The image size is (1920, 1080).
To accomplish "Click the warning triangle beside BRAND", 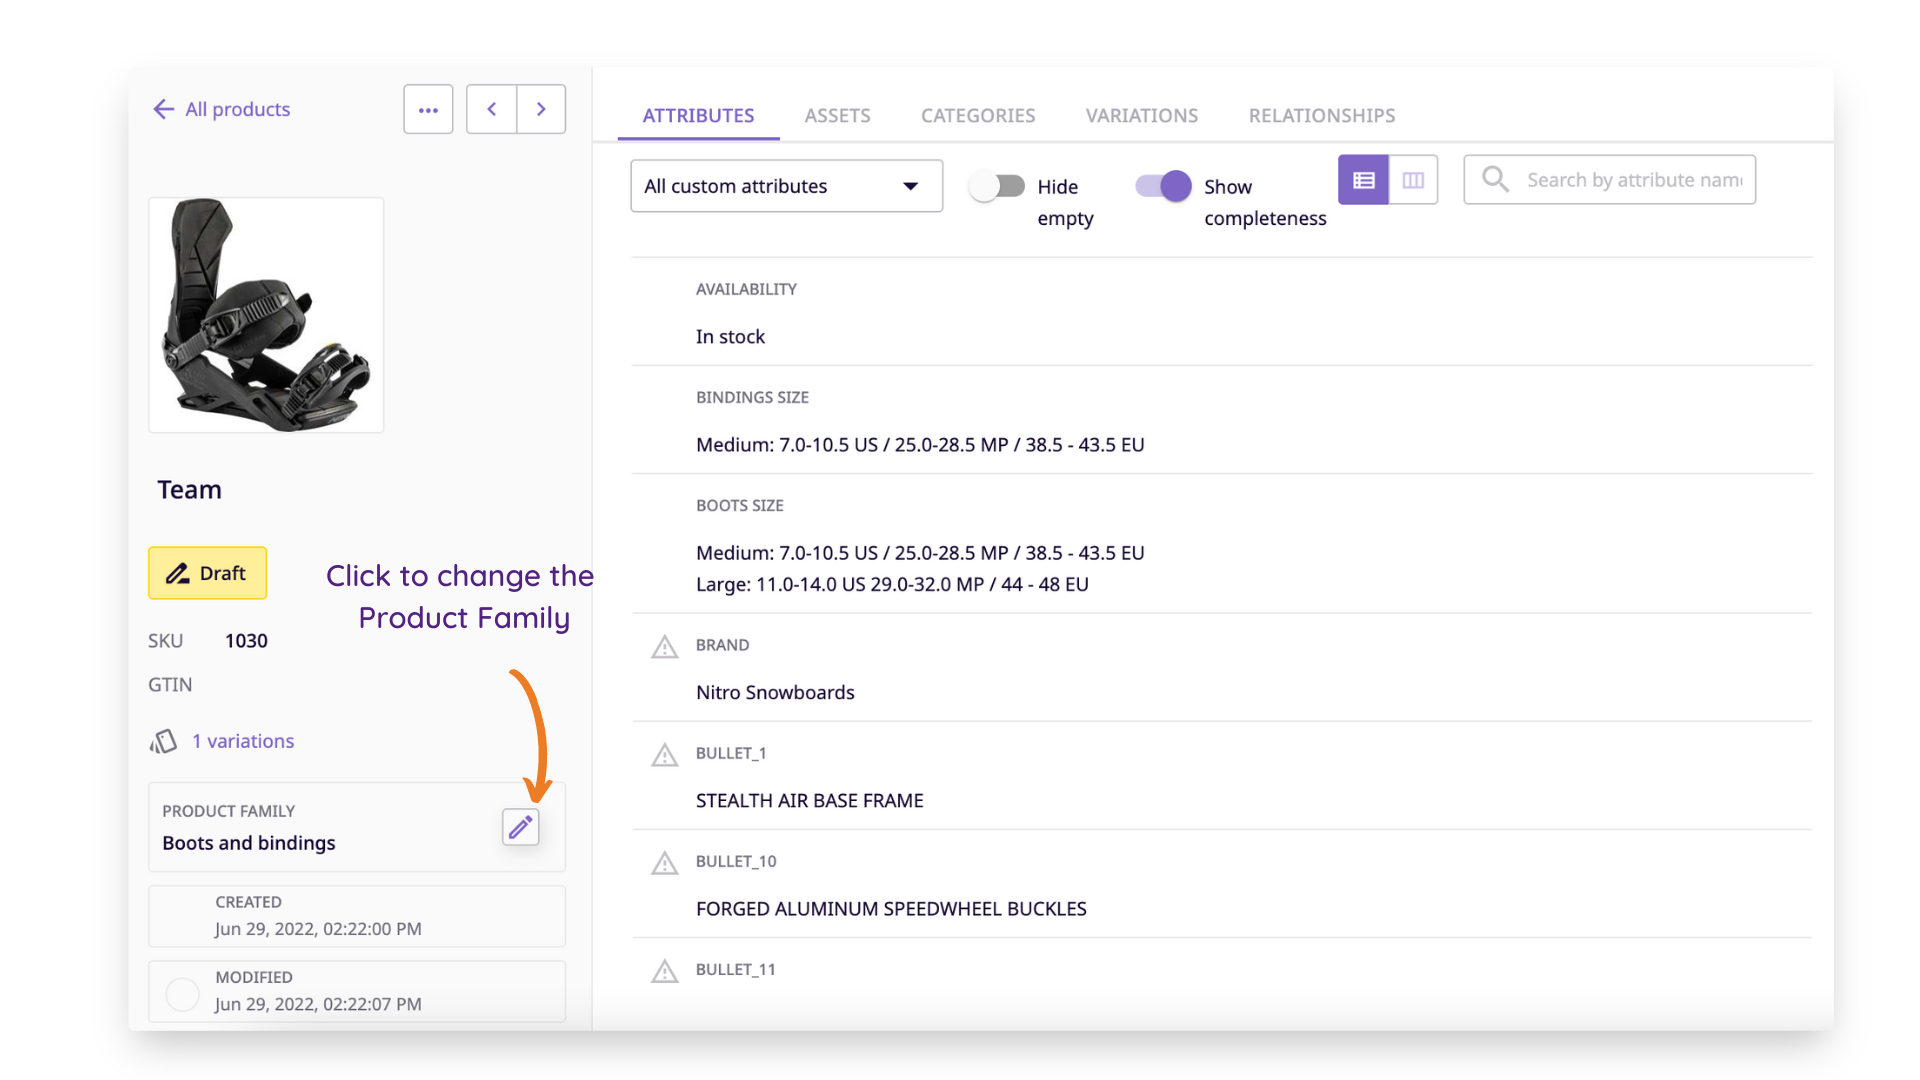I will (665, 646).
